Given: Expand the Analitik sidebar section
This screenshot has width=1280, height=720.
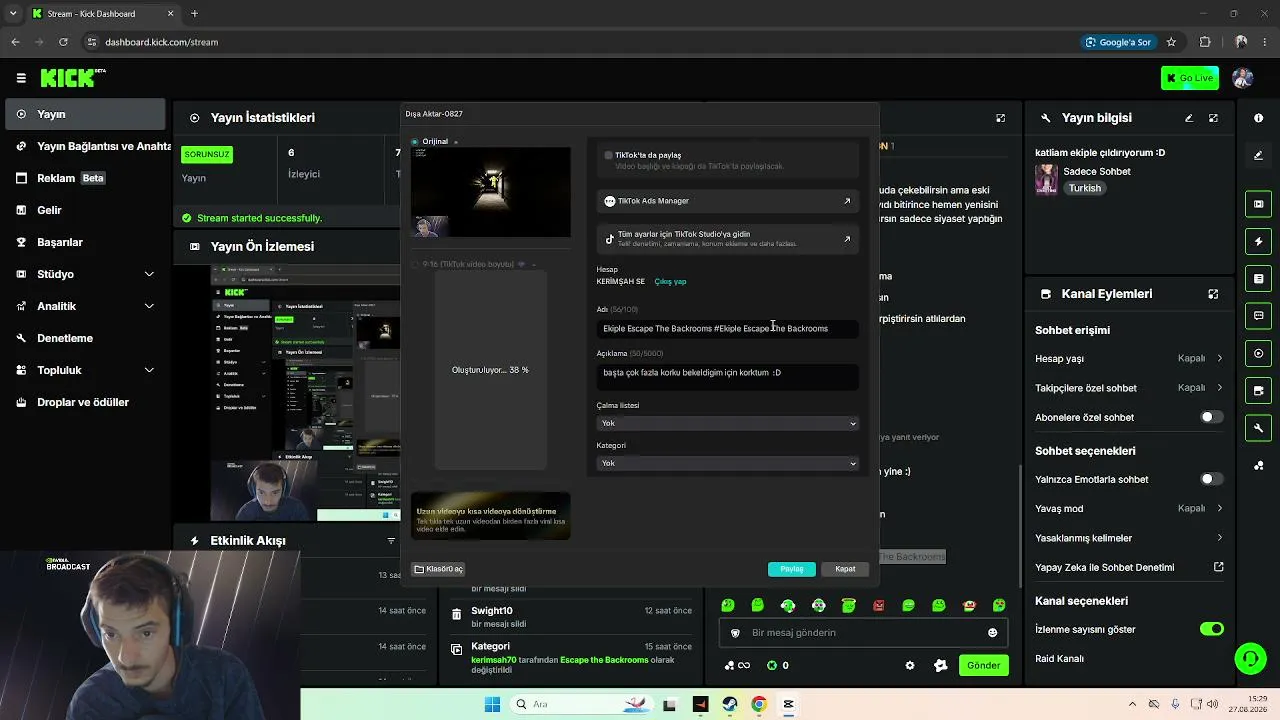Looking at the screenshot, I should pyautogui.click(x=149, y=306).
